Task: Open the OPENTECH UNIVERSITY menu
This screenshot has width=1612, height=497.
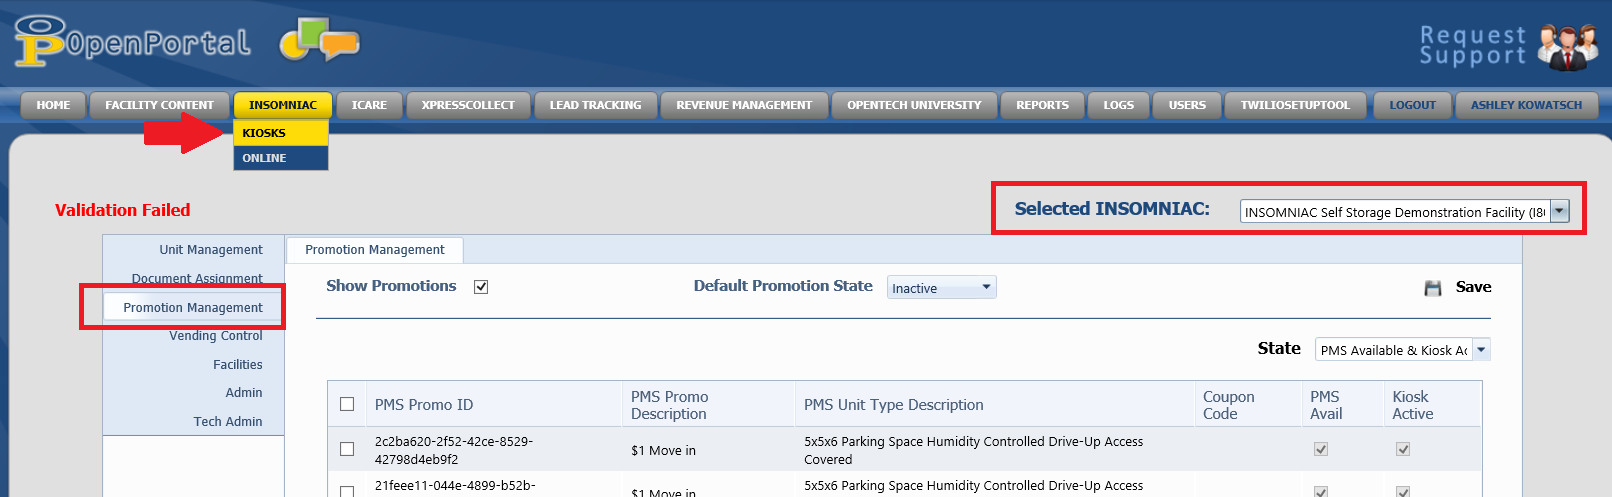Action: point(914,105)
